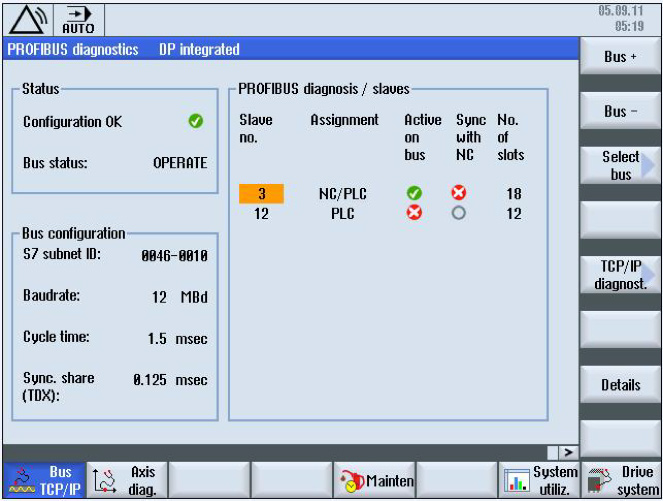Click the NC/PLC assignment cell
The image size is (663, 501).
tap(342, 194)
